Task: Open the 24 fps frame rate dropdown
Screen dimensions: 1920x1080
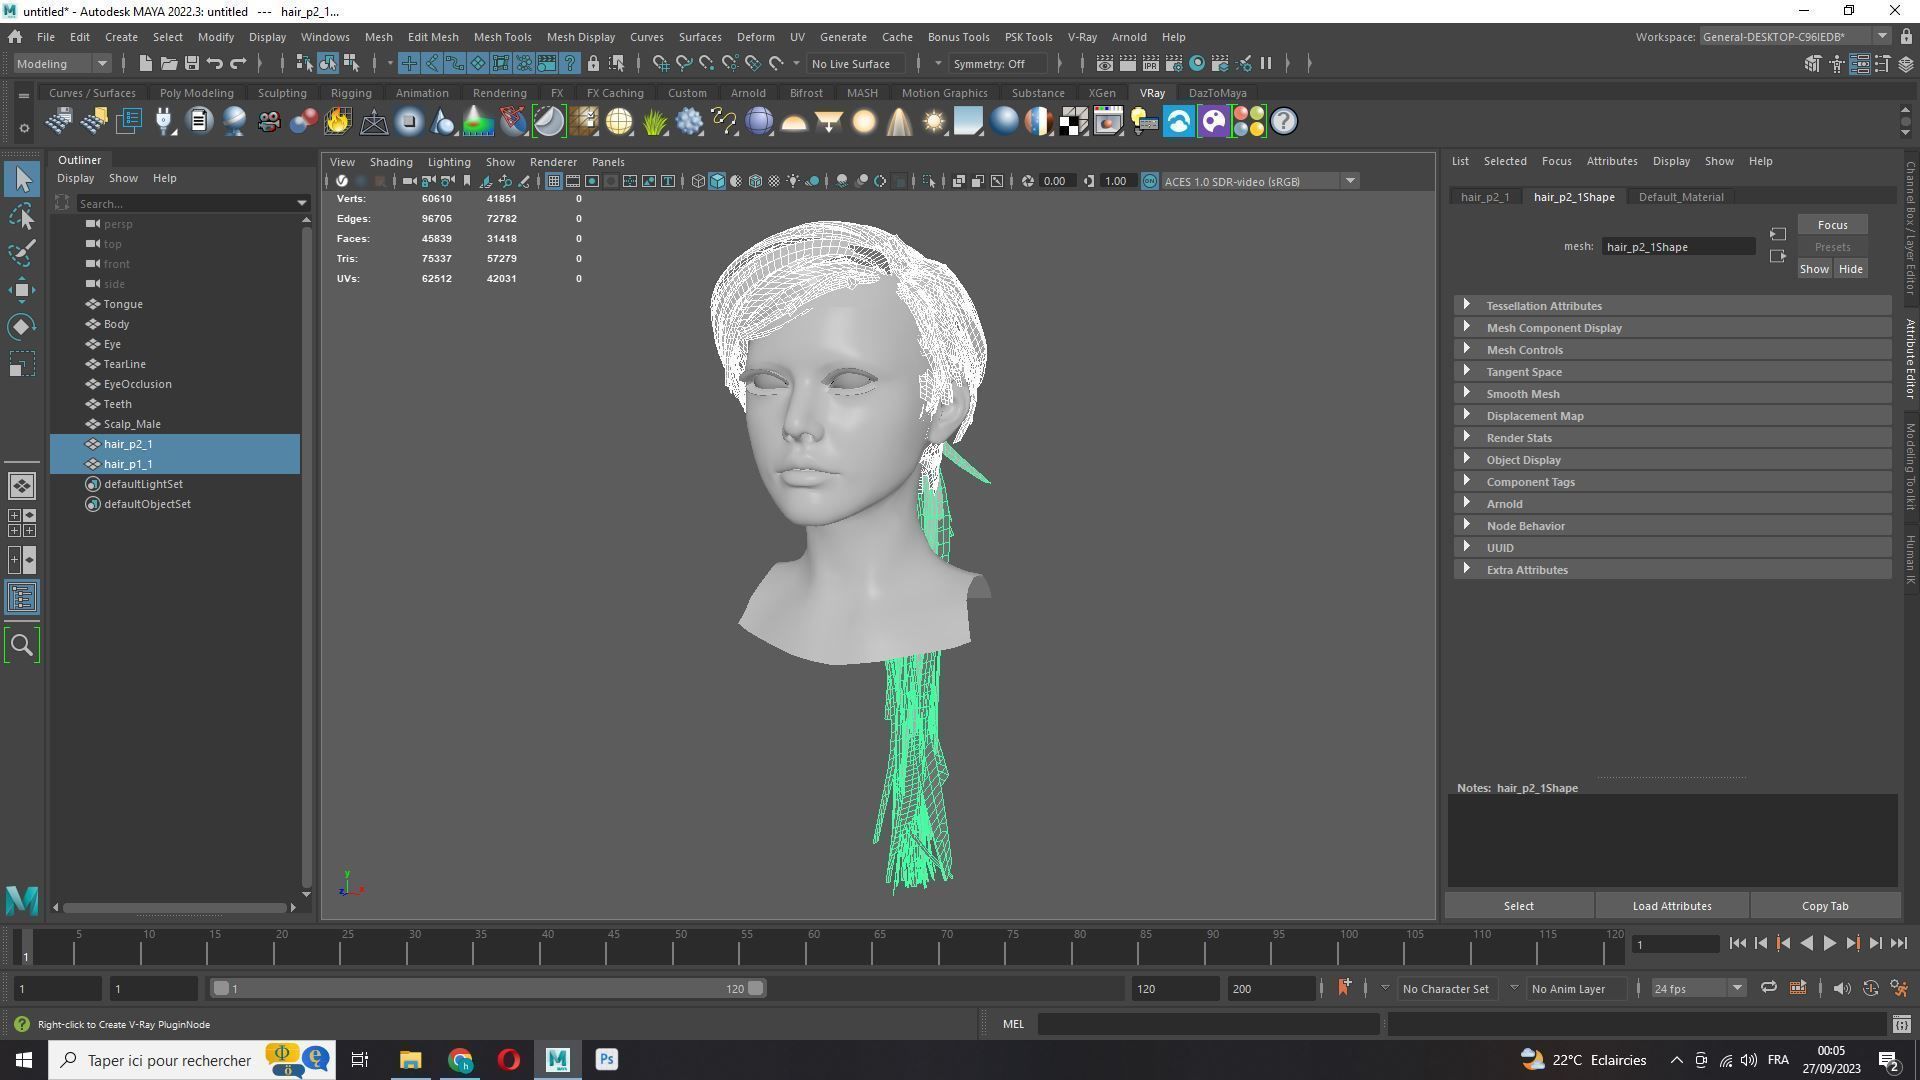Action: pos(1697,988)
